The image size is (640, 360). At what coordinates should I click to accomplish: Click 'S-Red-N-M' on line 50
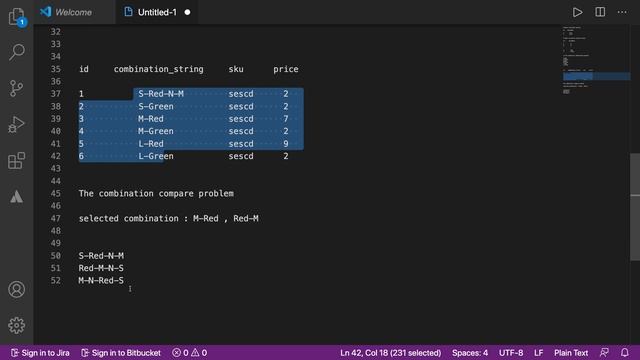tap(101, 256)
